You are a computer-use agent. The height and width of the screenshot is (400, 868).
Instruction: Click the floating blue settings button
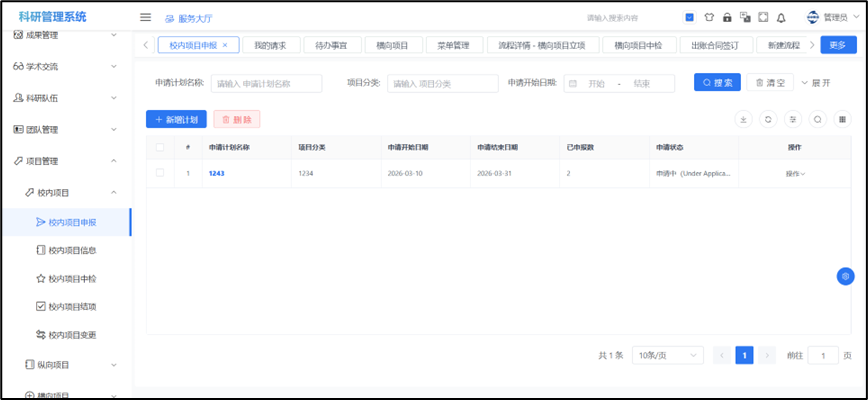click(845, 276)
